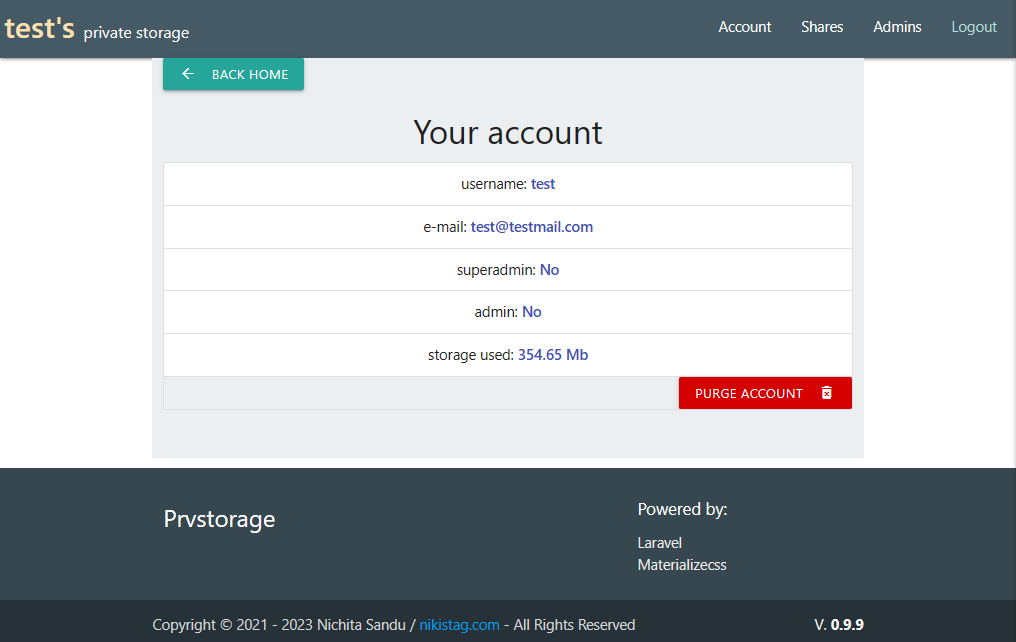Open the Account menu item

tap(745, 27)
